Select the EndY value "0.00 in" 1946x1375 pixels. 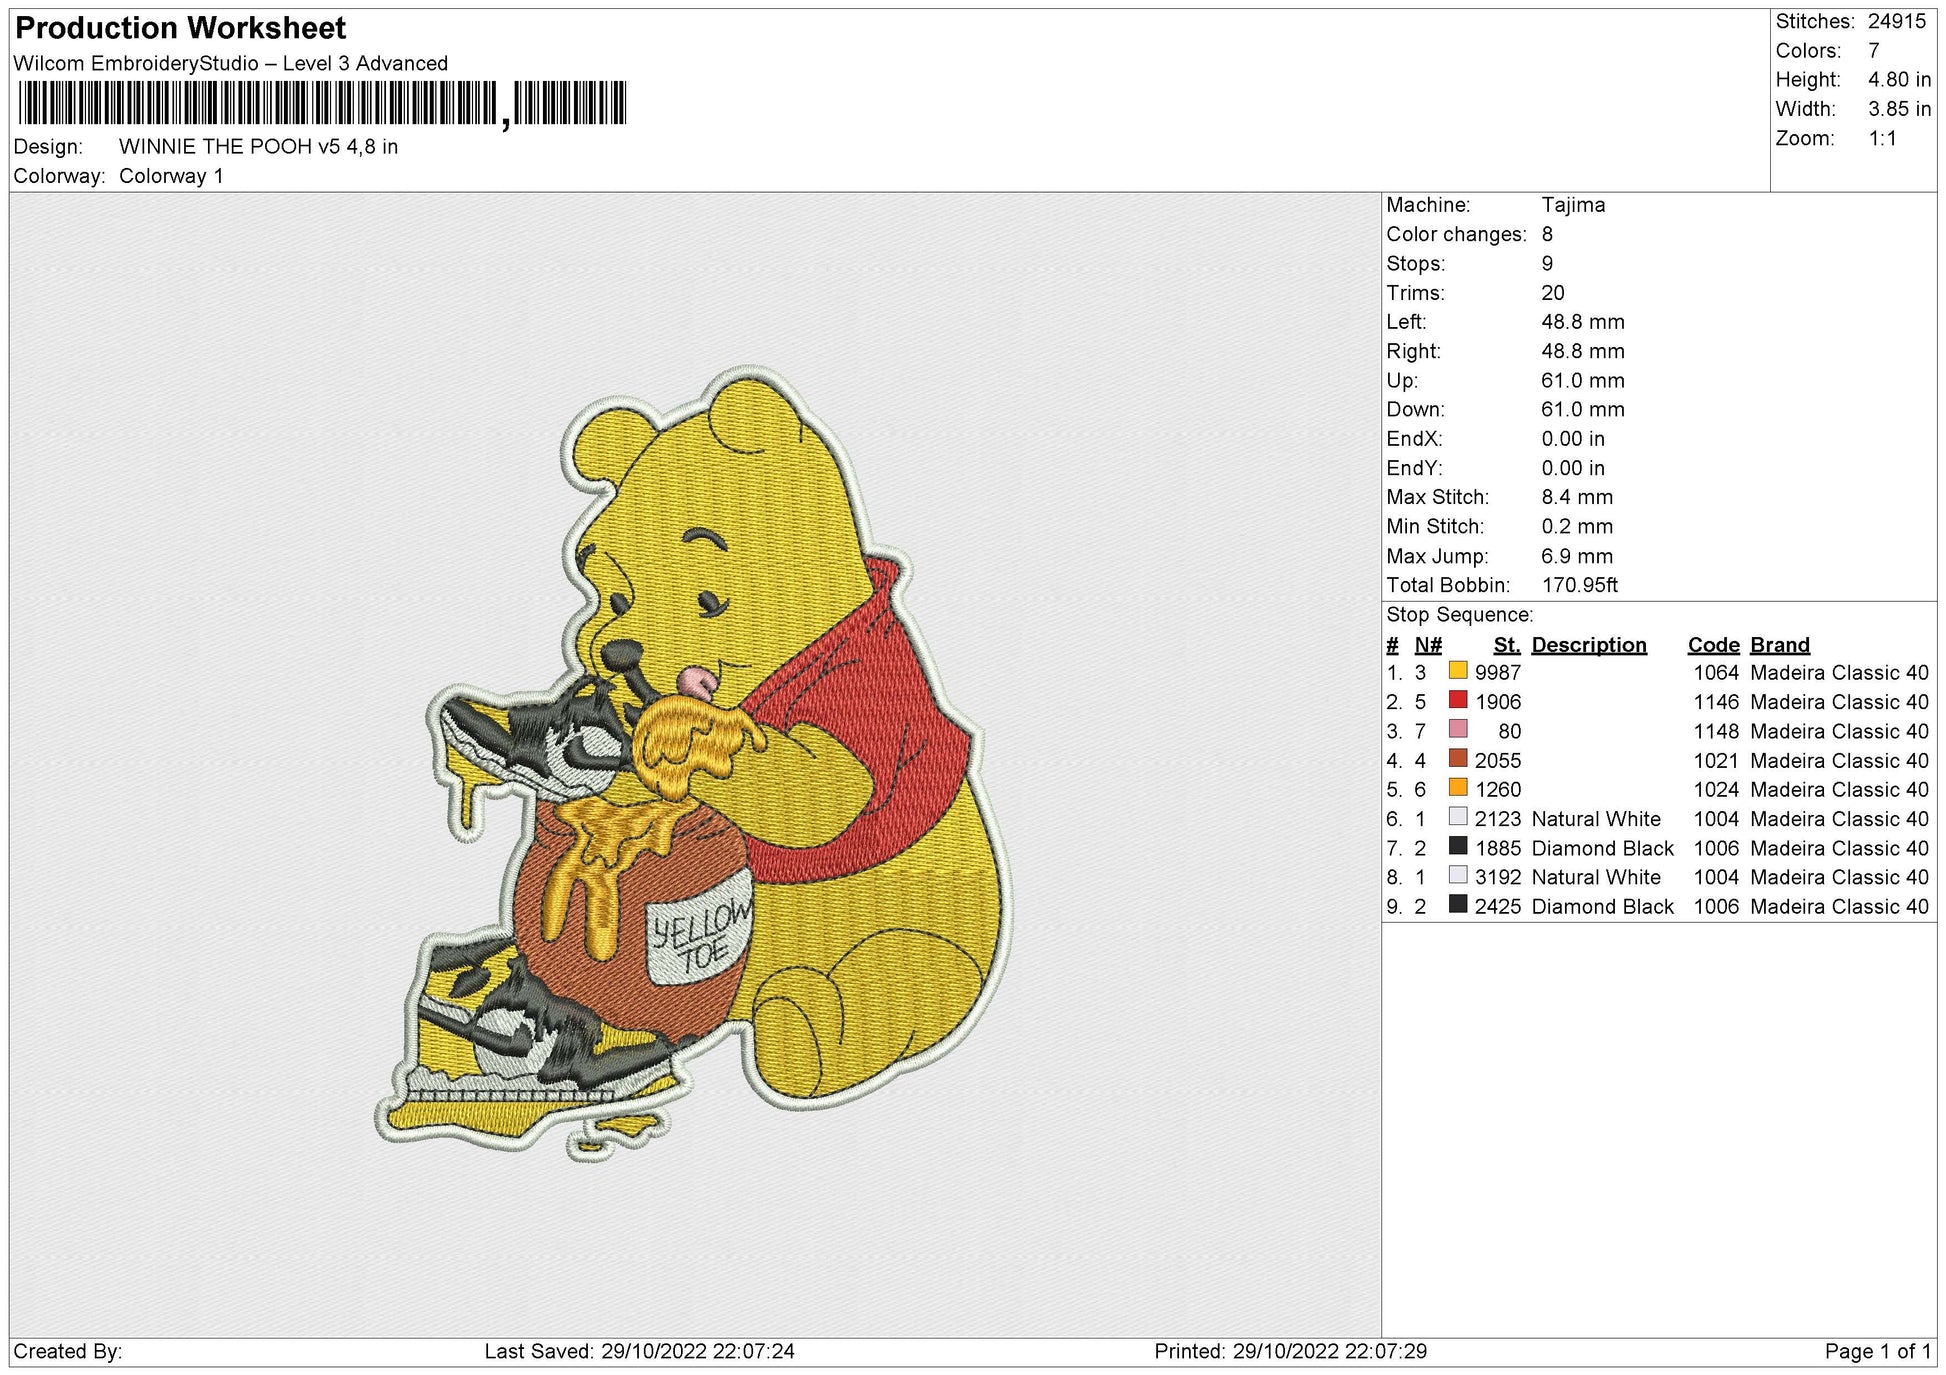[x=1573, y=468]
